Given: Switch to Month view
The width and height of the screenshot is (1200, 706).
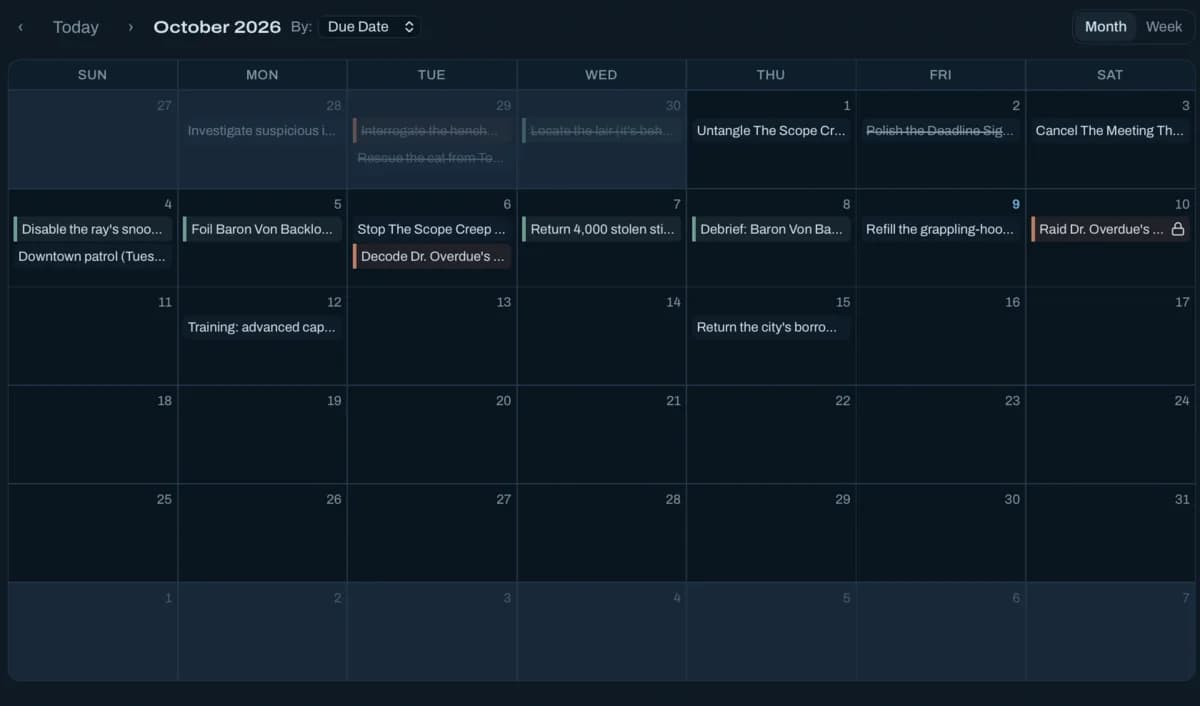Looking at the screenshot, I should point(1105,27).
